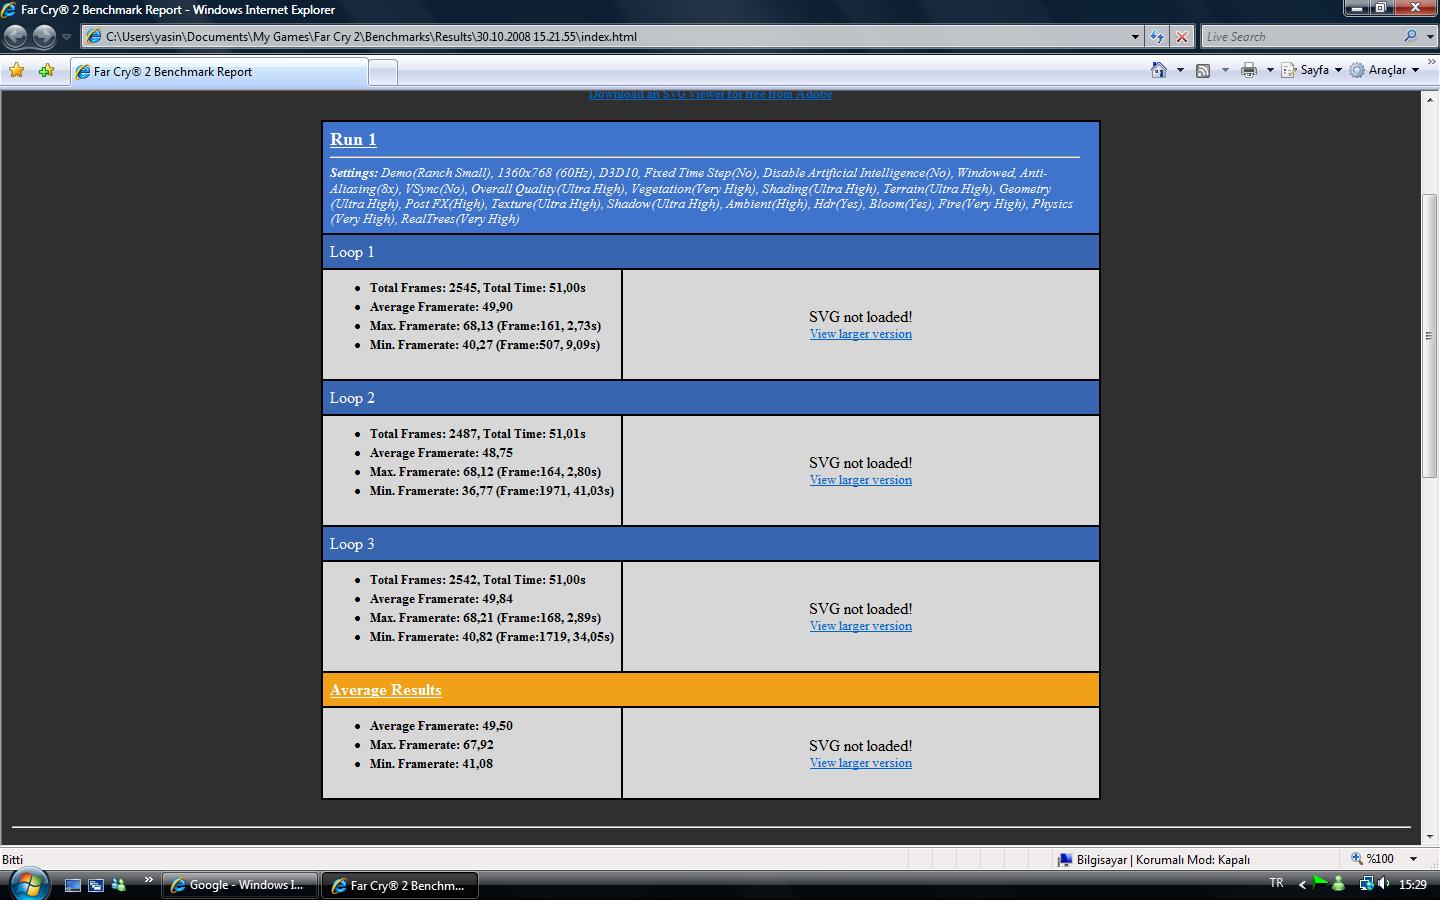Click the TR language indicator
Image resolution: width=1440 pixels, height=900 pixels.
coord(1276,883)
